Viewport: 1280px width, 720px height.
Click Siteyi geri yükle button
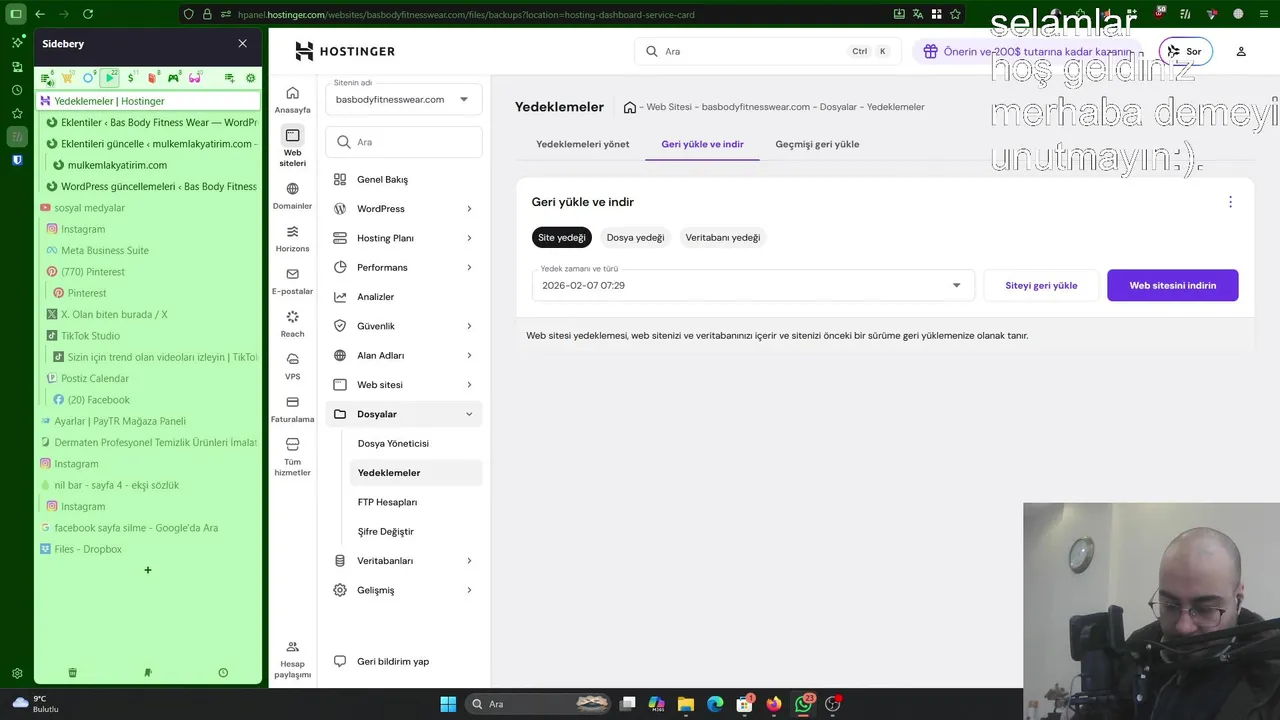point(1041,285)
